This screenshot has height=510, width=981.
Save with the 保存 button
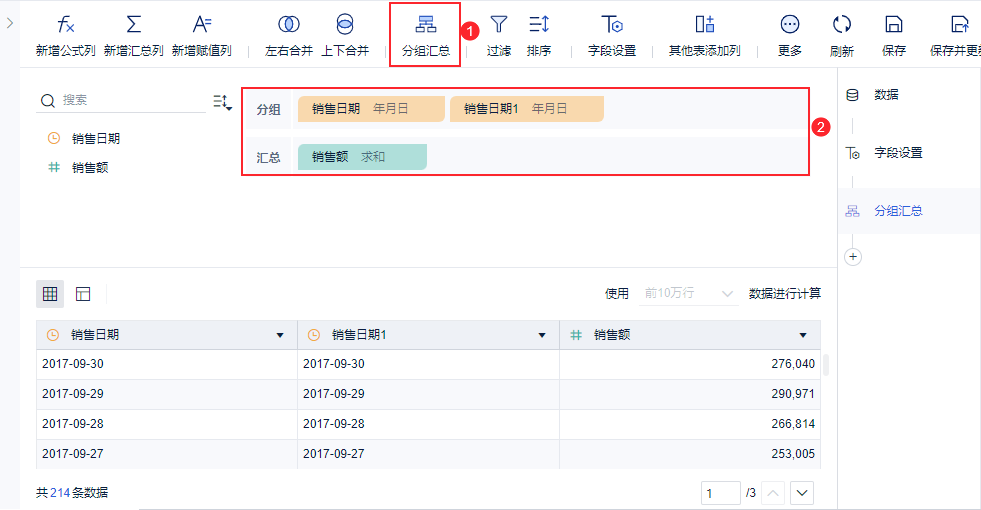pos(893,36)
